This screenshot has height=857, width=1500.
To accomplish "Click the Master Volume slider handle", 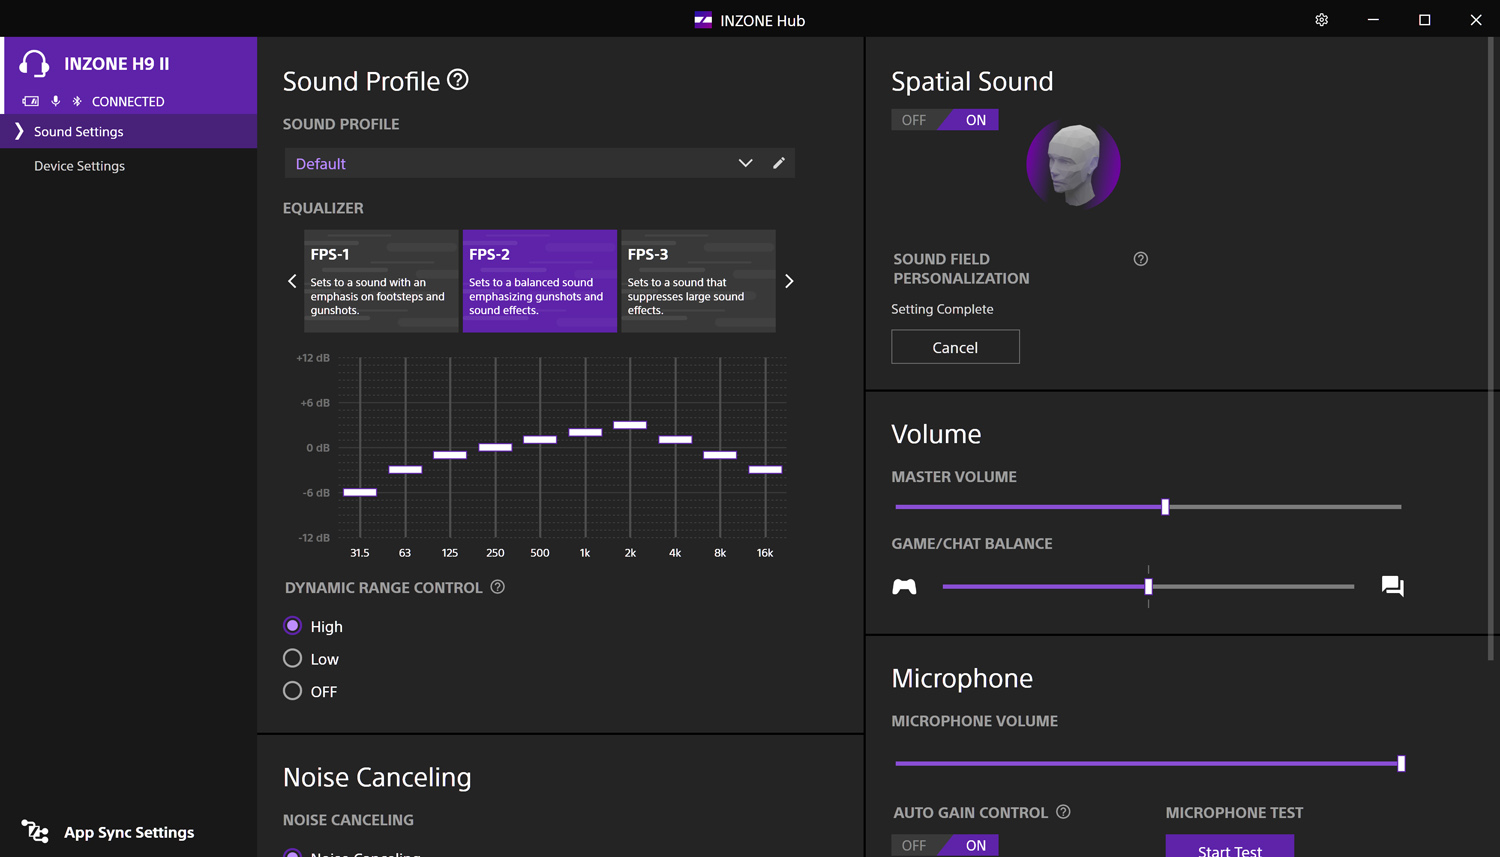I will 1165,507.
